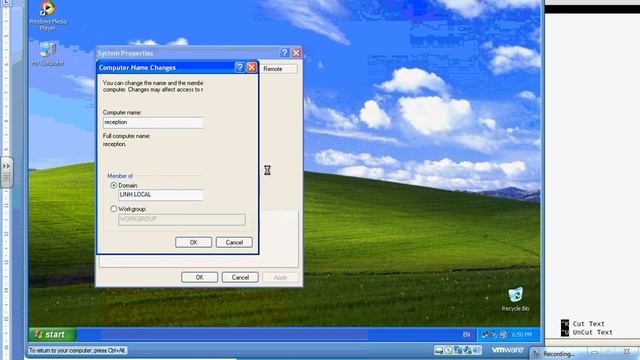Close the System Properties window
Image resolution: width=640 pixels, height=360 pixels.
click(296, 53)
